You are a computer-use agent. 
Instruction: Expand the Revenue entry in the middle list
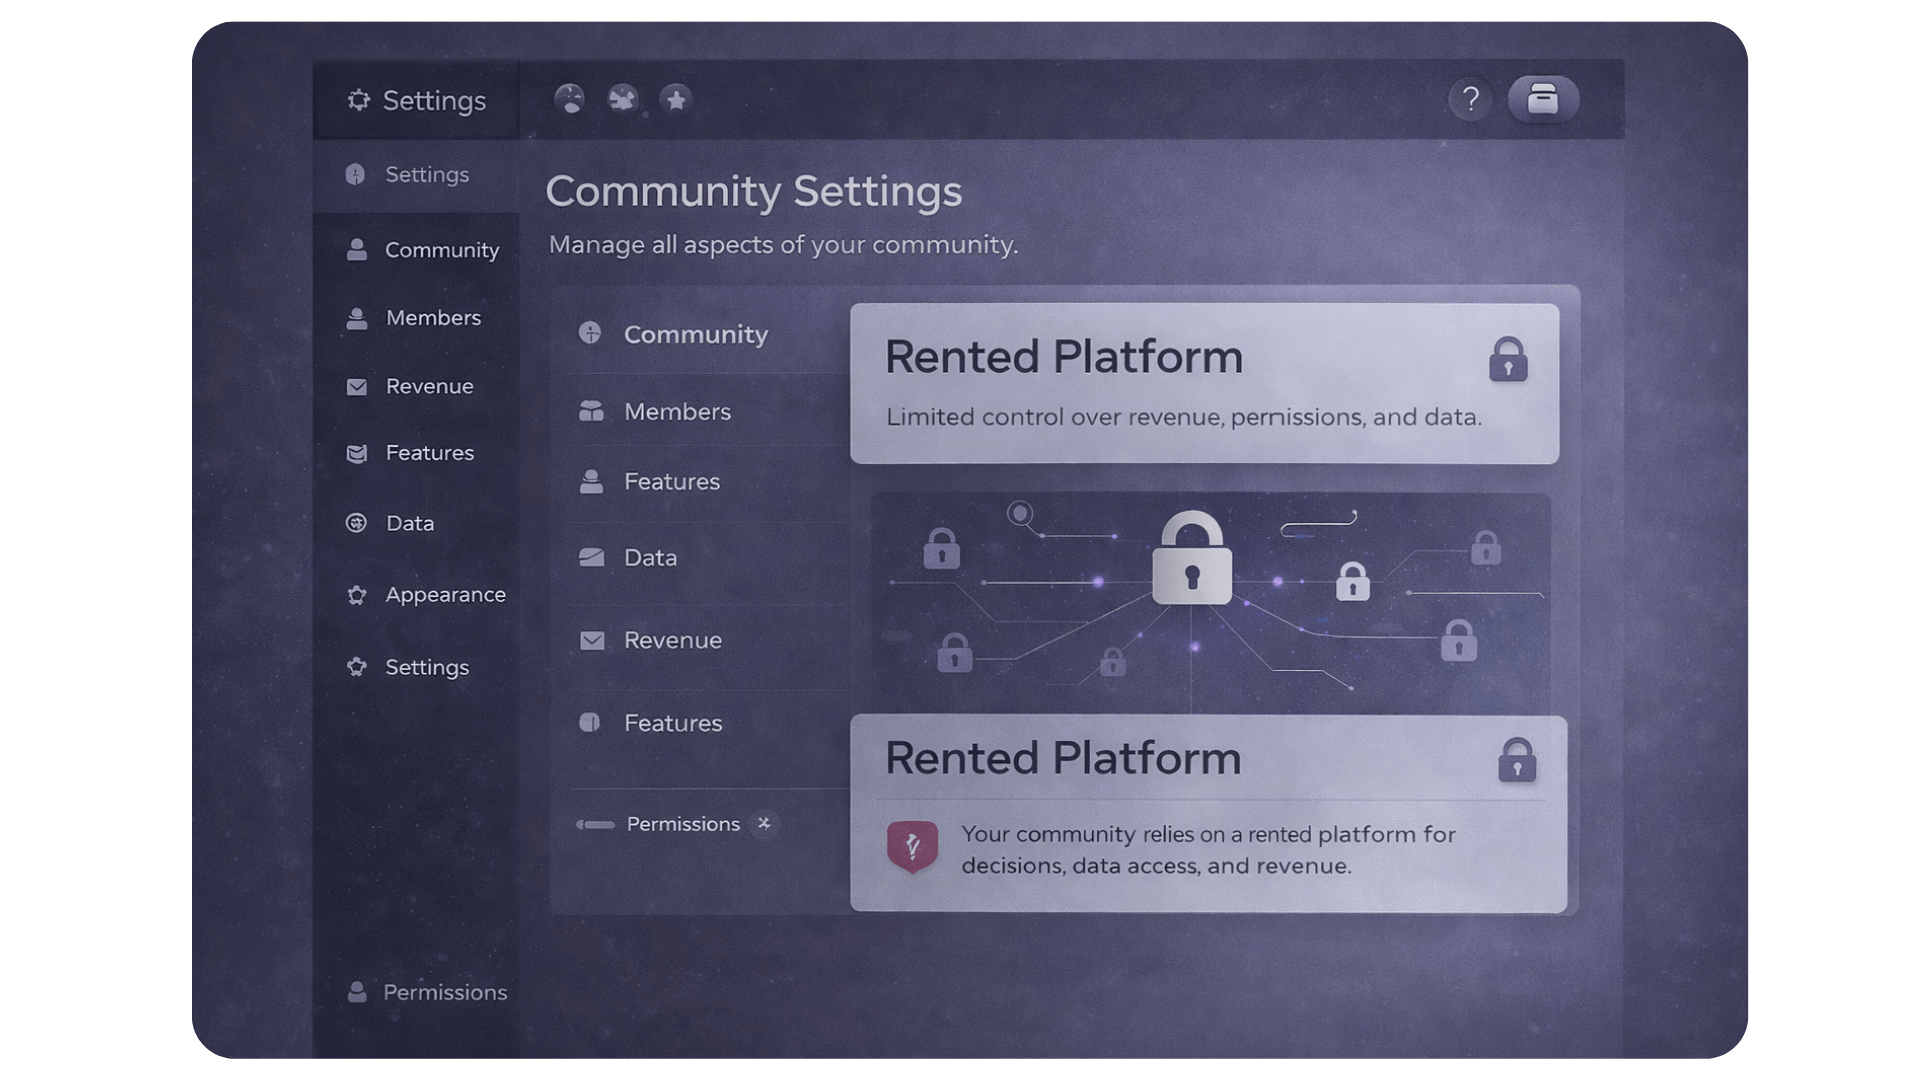pos(673,640)
